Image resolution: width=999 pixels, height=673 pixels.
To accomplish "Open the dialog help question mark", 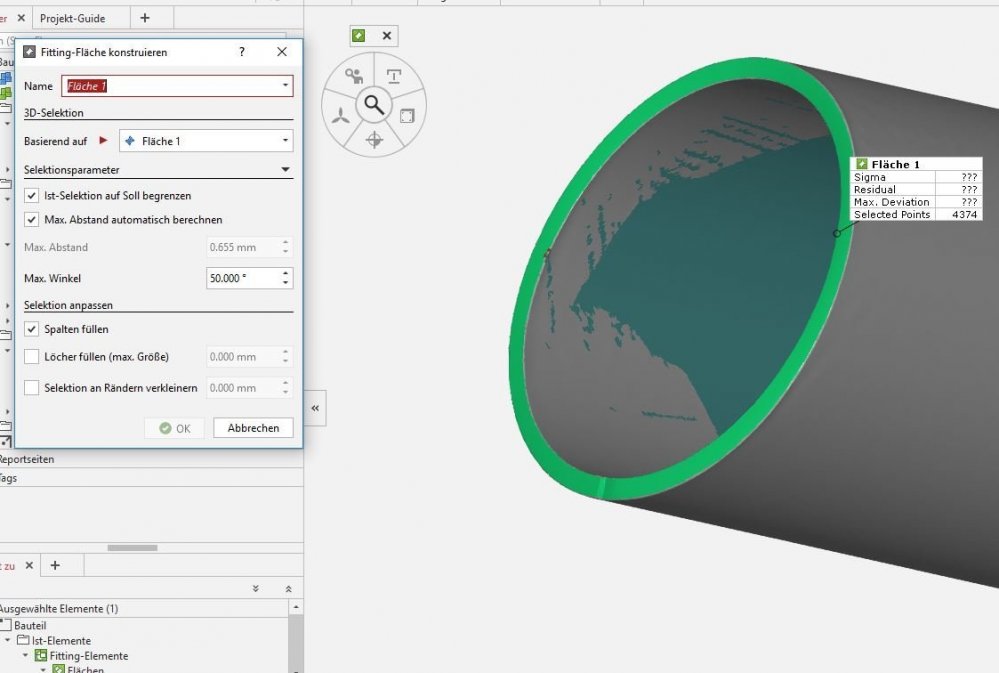I will tap(242, 52).
